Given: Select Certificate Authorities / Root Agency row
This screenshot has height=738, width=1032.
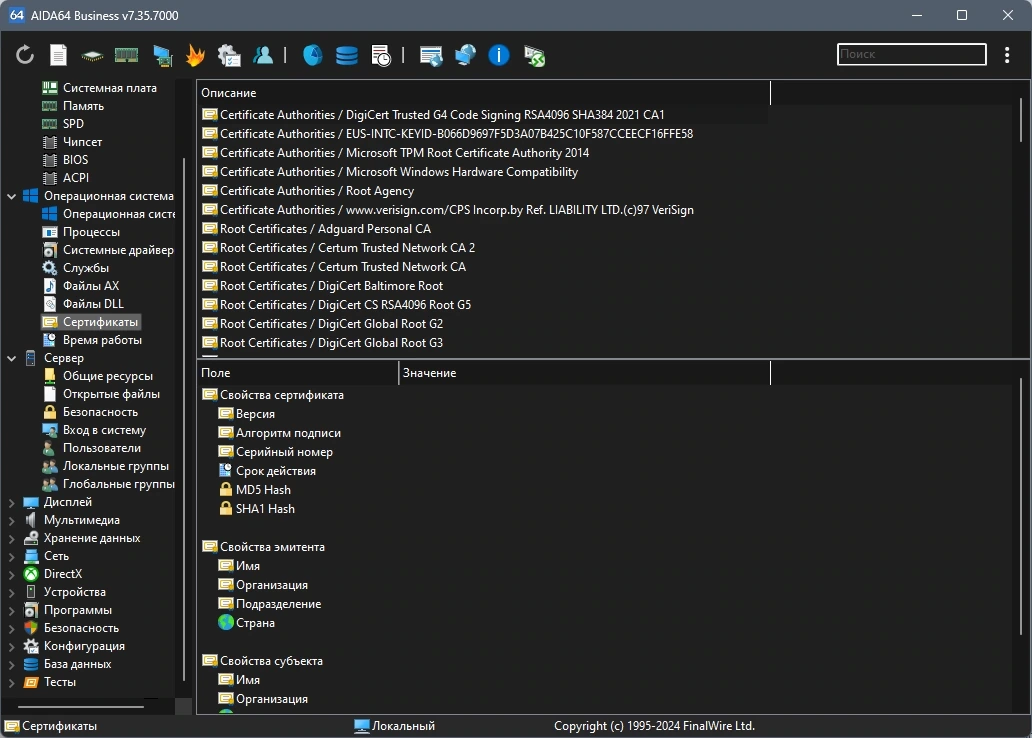Looking at the screenshot, I should tap(484, 190).
